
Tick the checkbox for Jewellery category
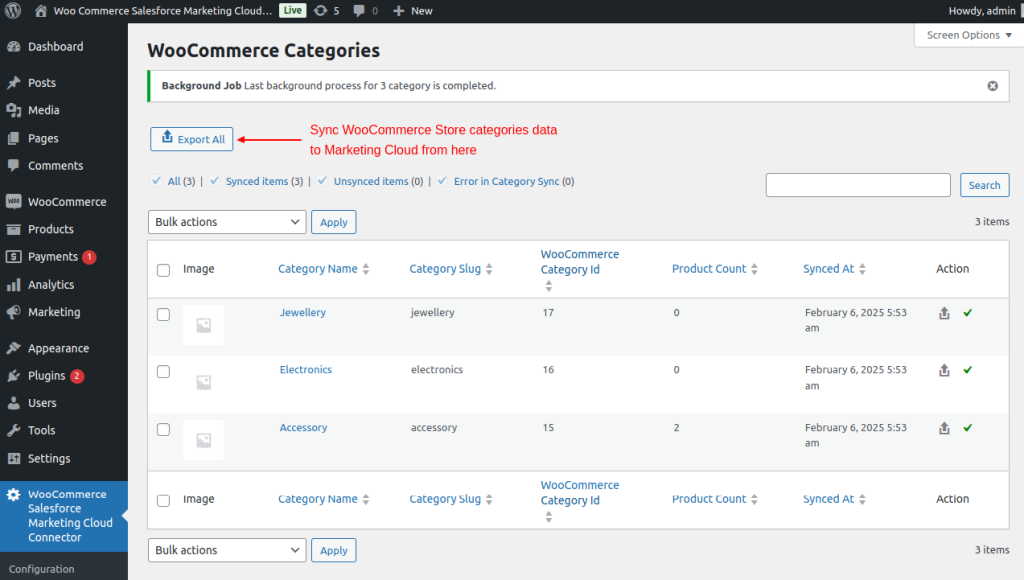tap(163, 314)
